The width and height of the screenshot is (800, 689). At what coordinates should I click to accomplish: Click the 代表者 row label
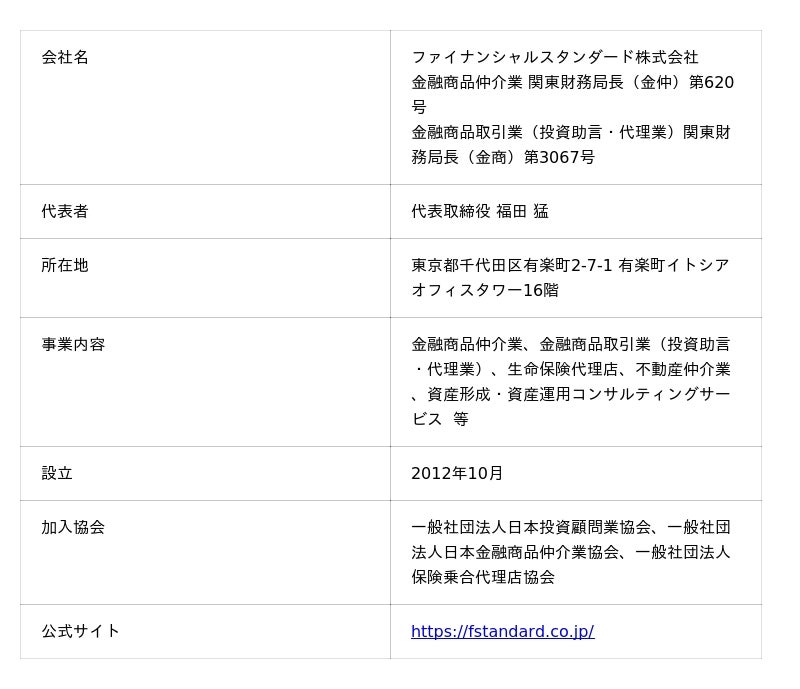pos(65,212)
